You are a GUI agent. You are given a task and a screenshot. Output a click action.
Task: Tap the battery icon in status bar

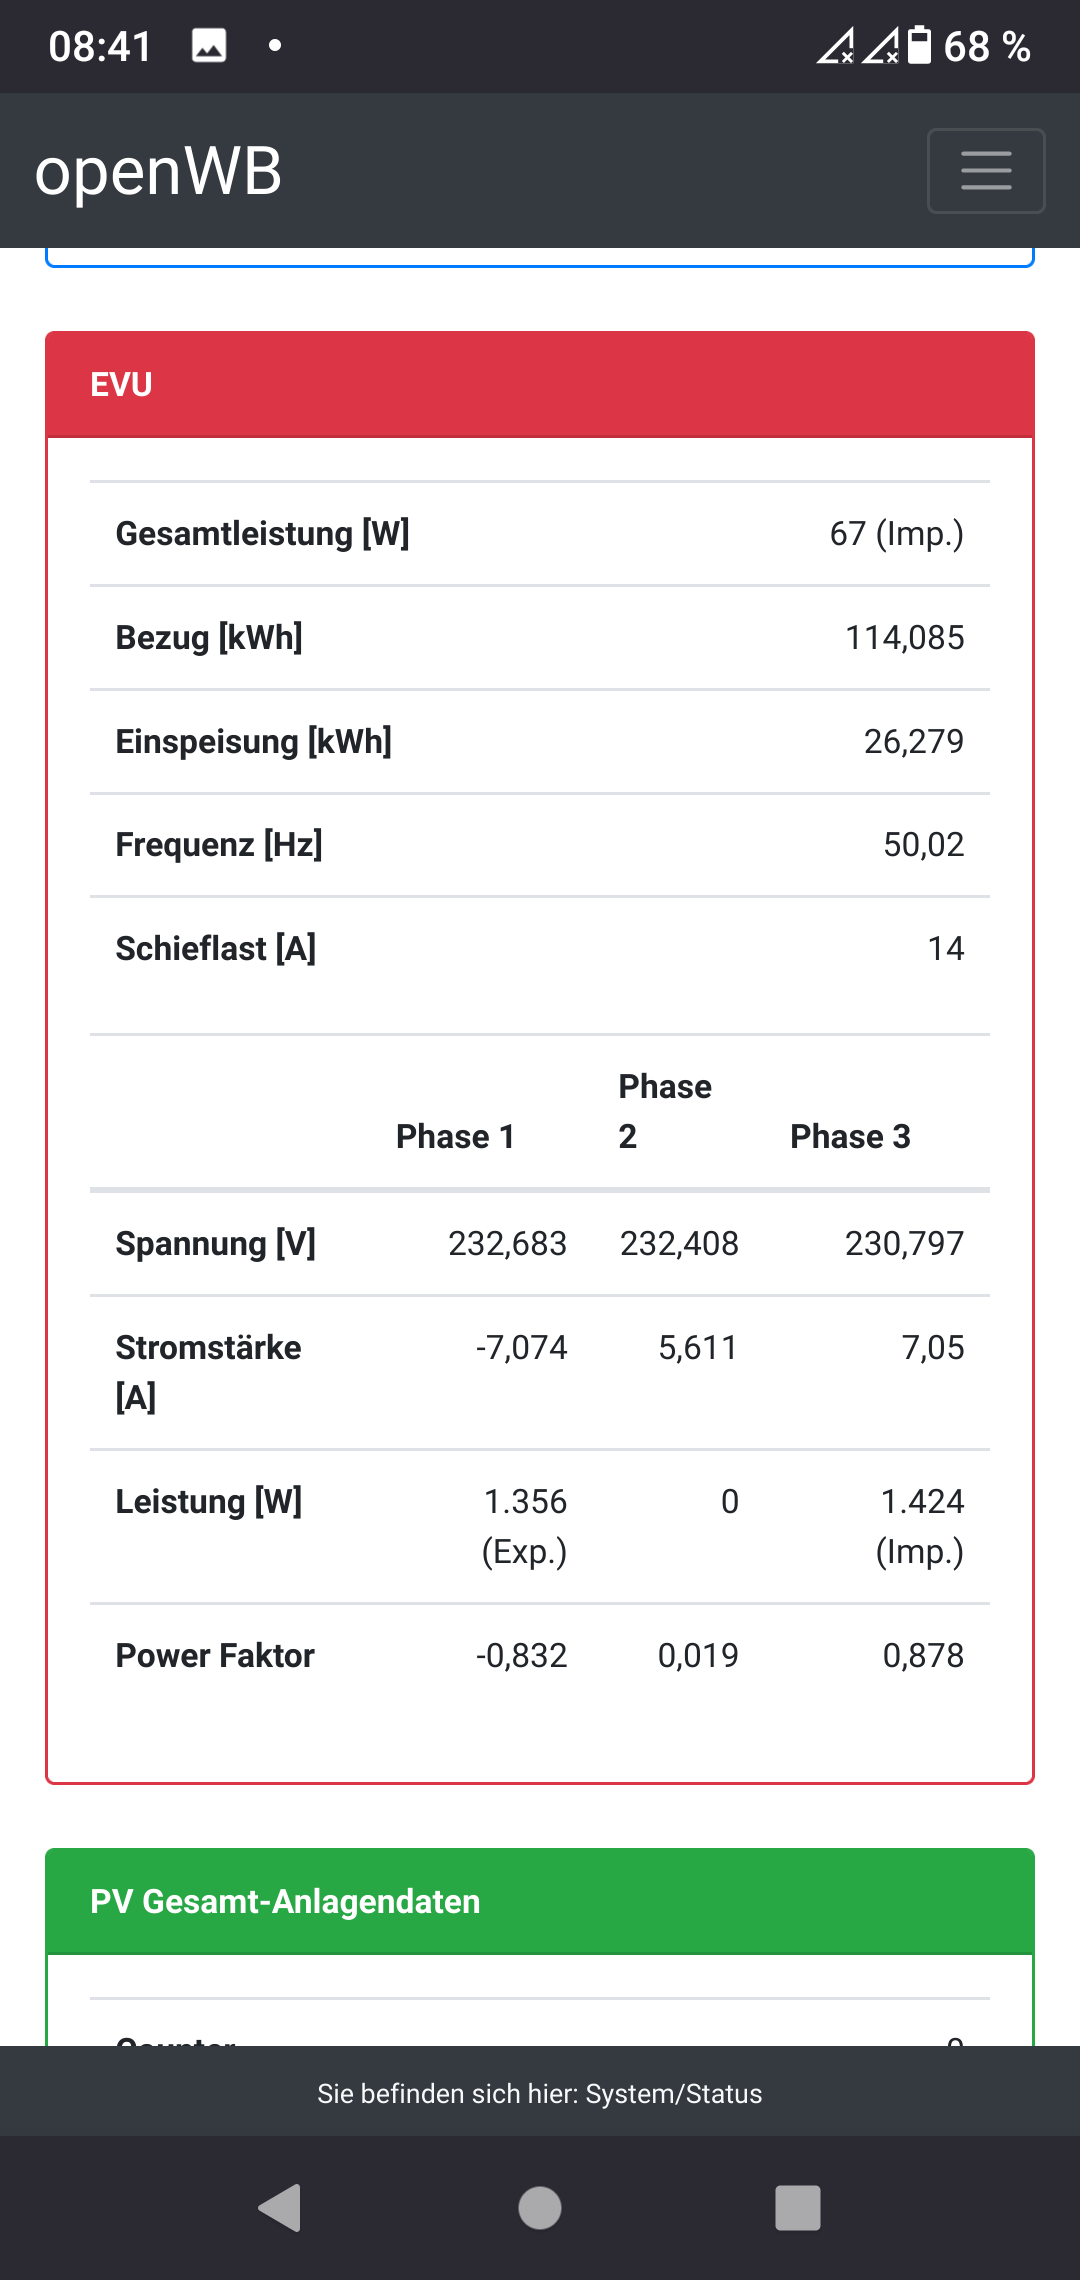[919, 46]
